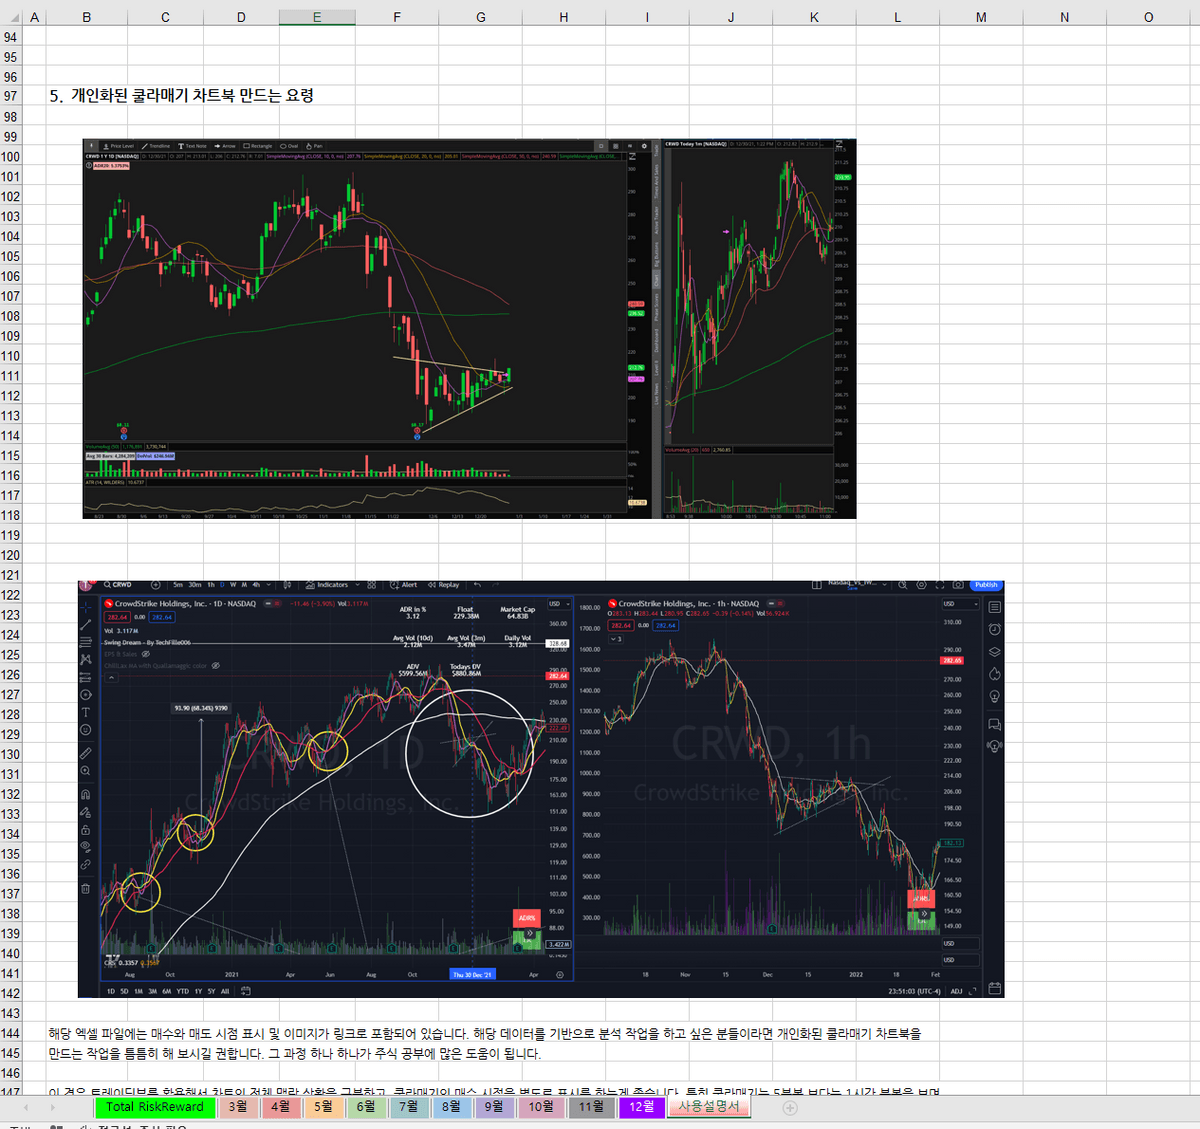Click the Replay button in chart toolbar

(x=444, y=585)
